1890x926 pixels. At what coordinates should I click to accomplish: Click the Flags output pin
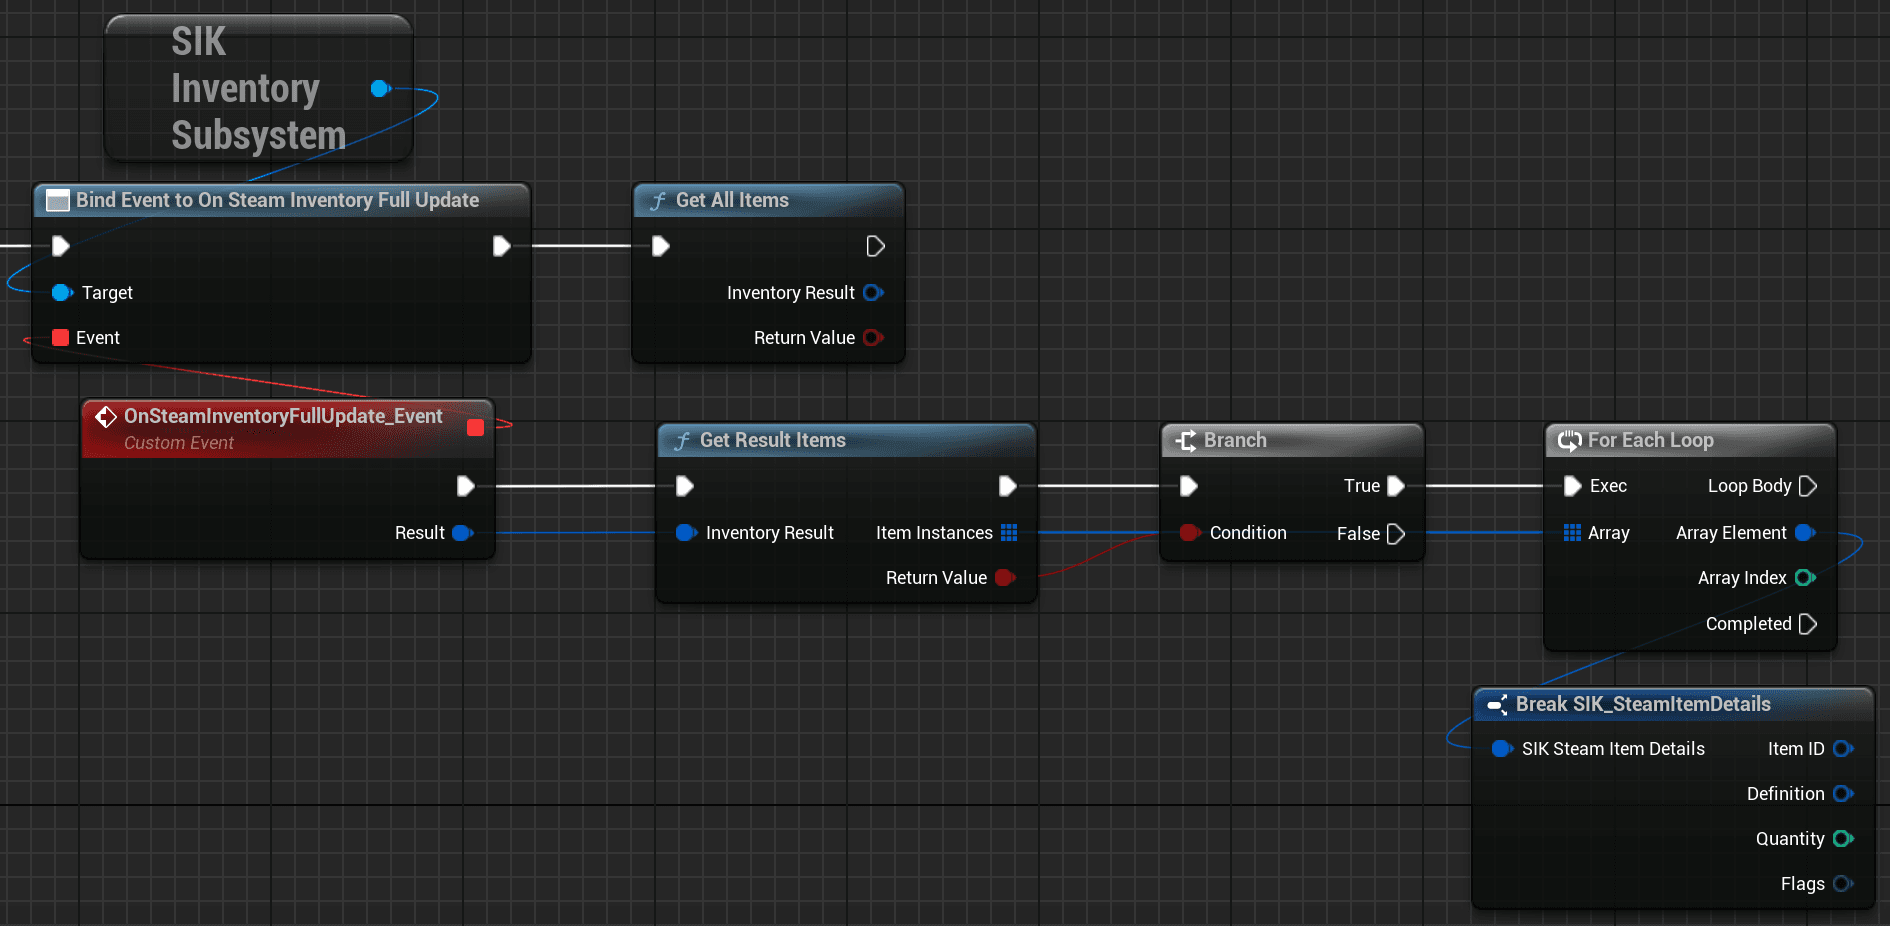(1843, 883)
